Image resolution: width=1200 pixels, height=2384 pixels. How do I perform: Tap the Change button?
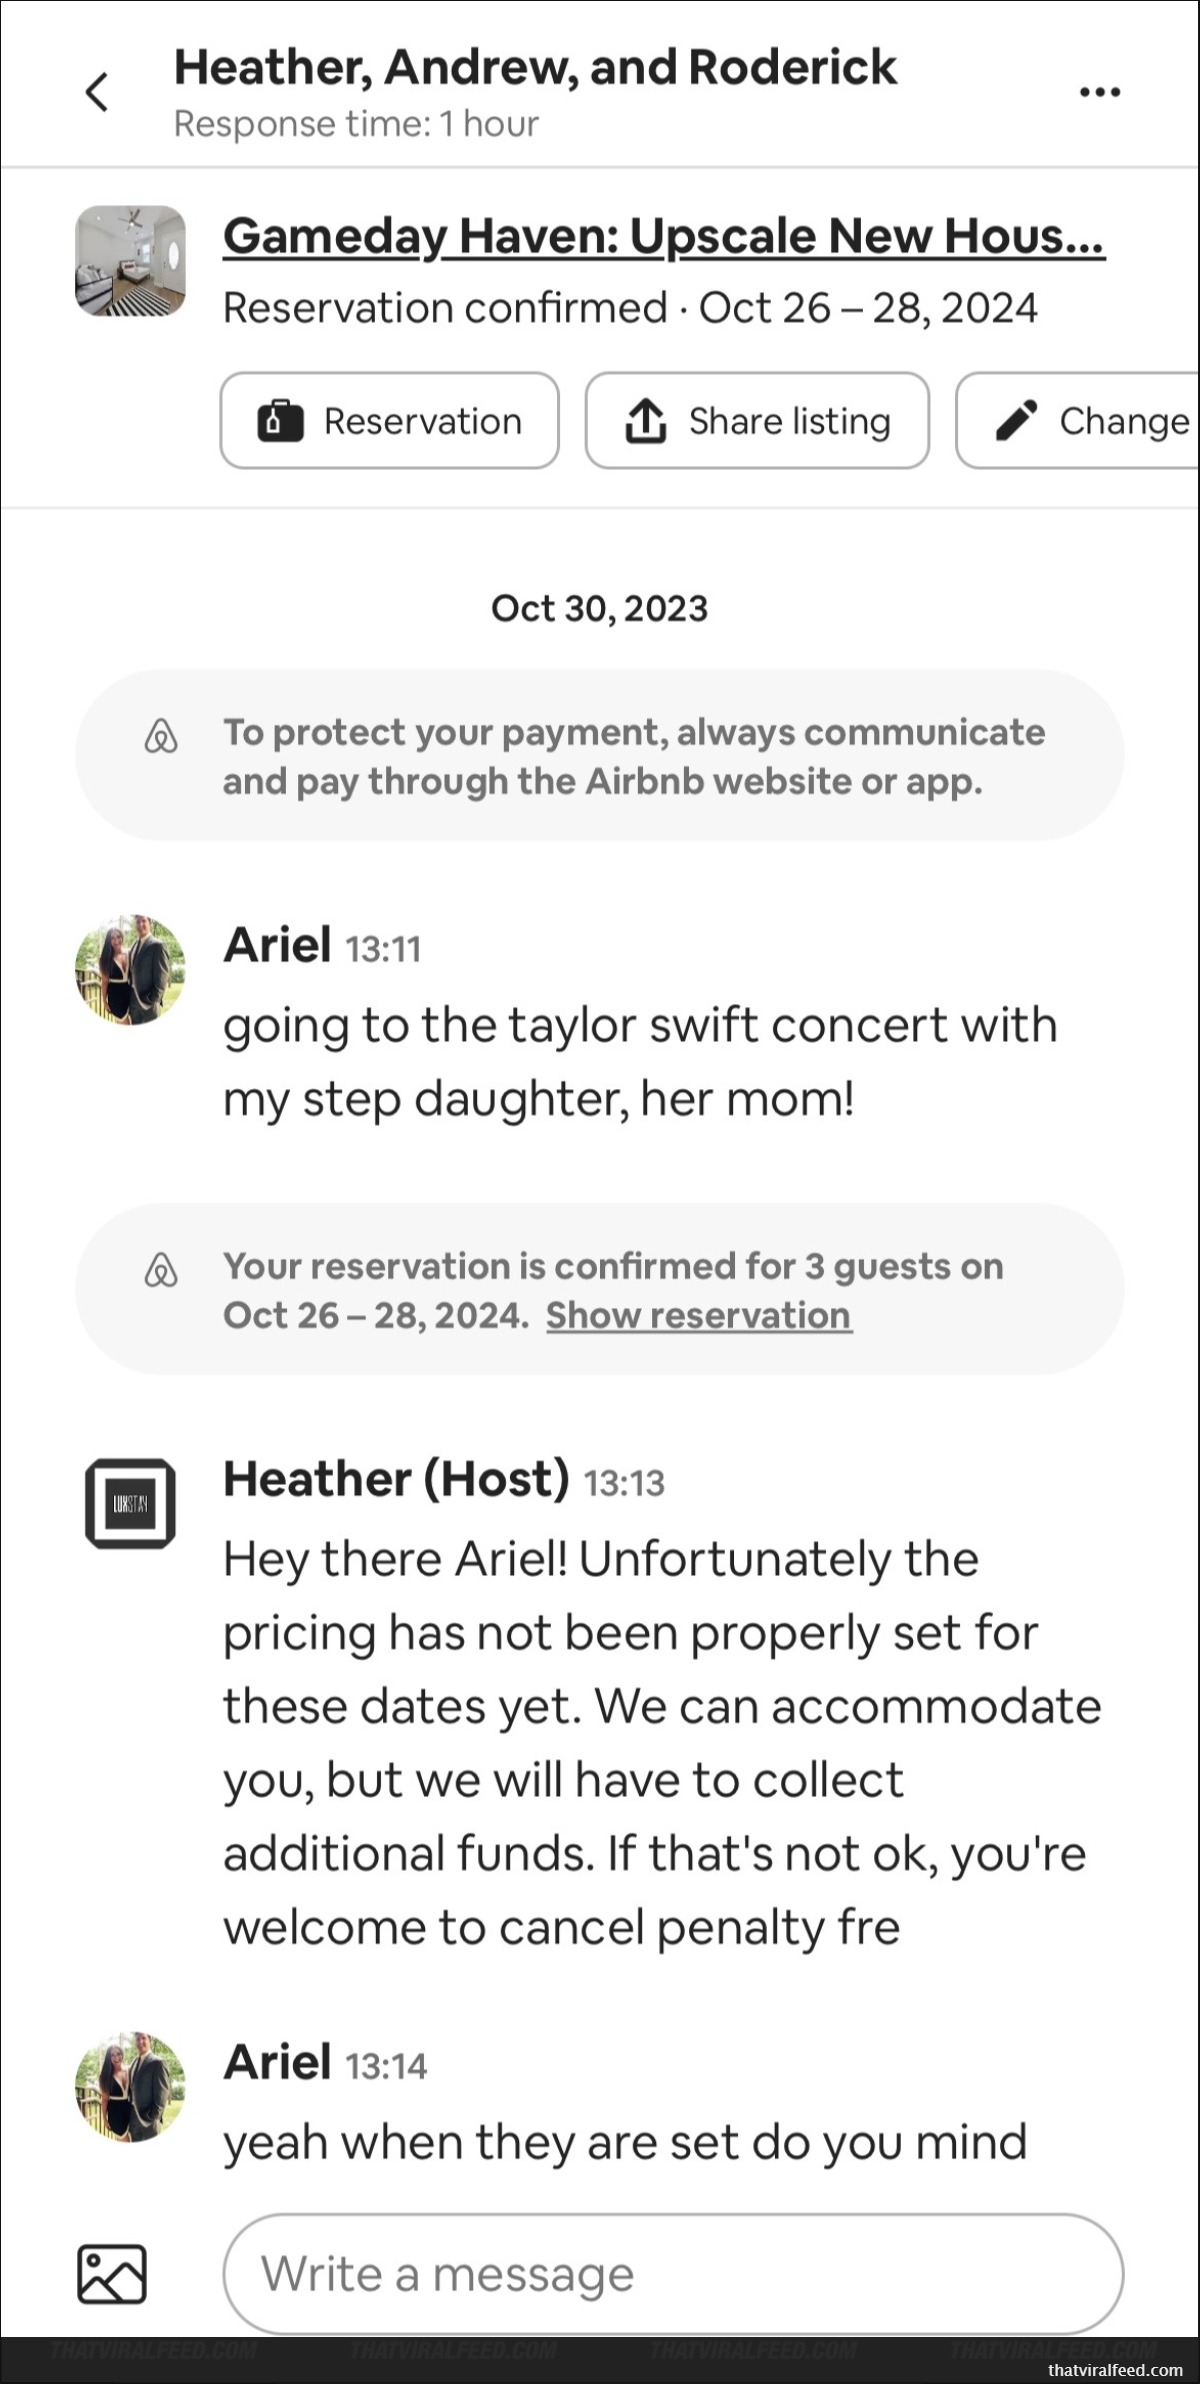click(x=1078, y=421)
